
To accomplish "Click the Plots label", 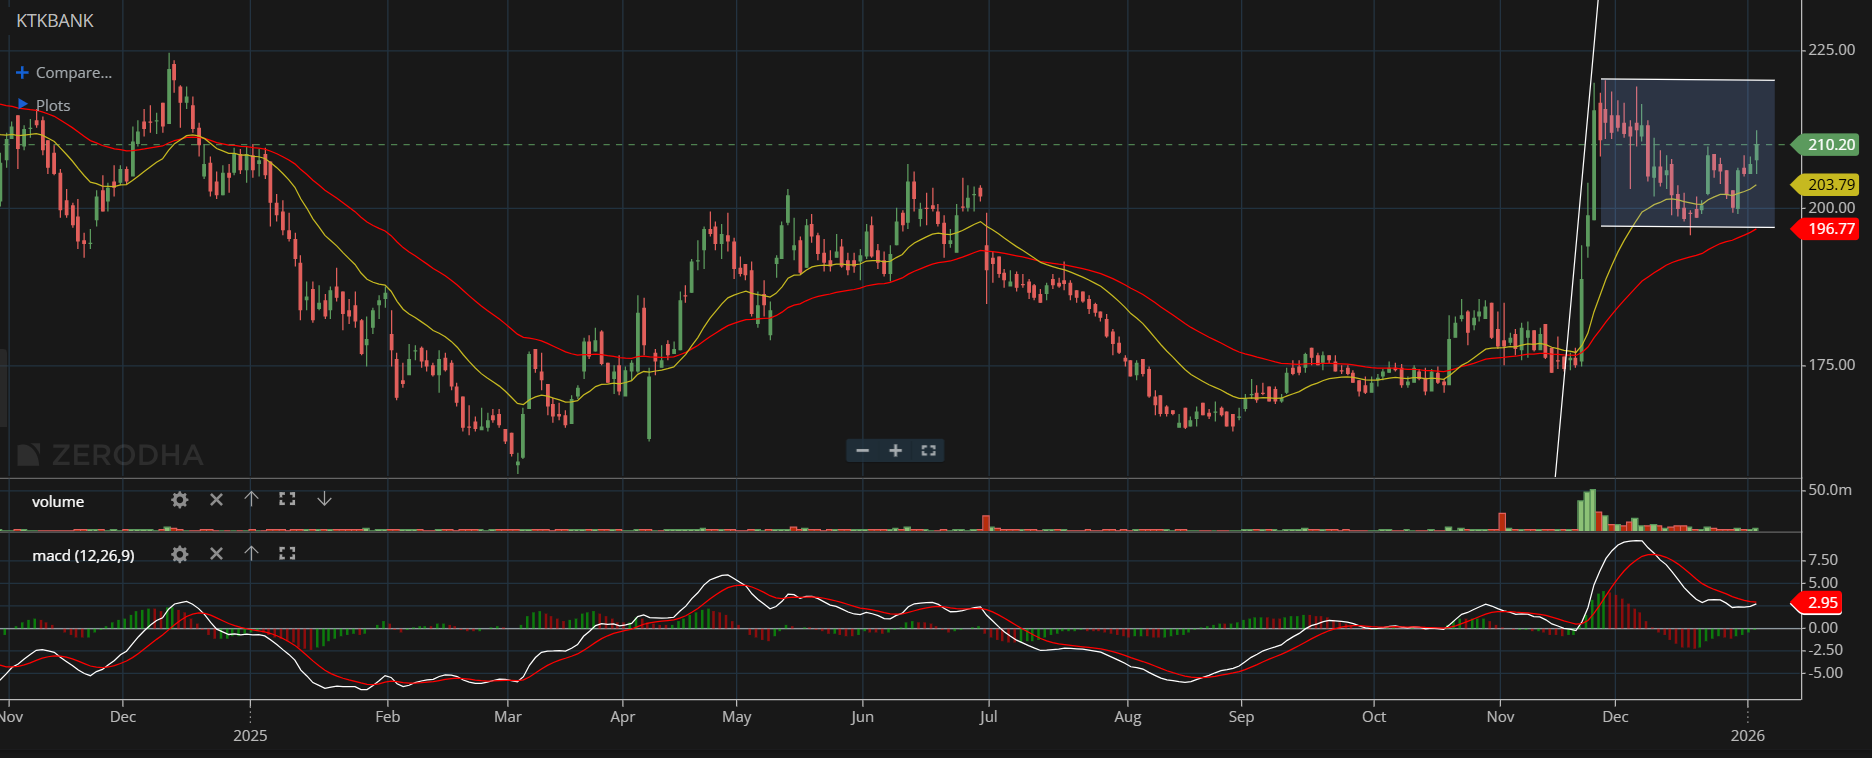I will (53, 105).
